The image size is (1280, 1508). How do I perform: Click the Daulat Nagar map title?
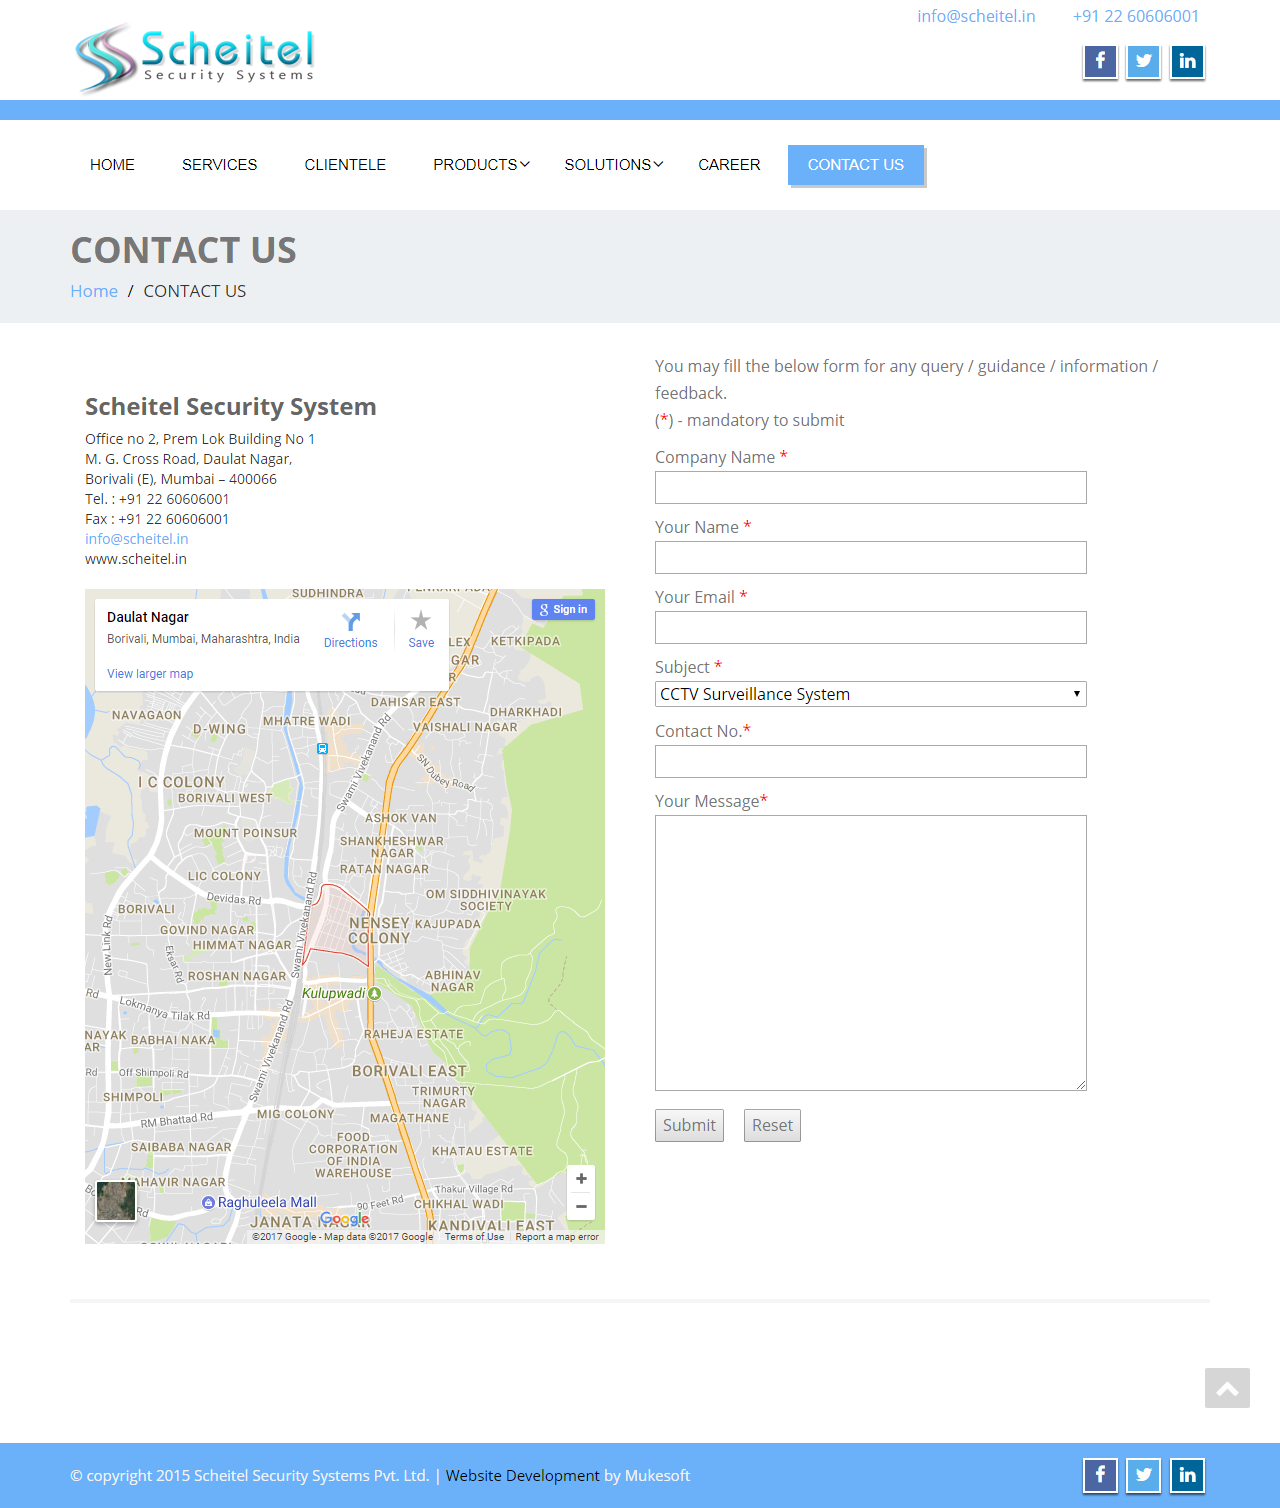click(x=148, y=617)
